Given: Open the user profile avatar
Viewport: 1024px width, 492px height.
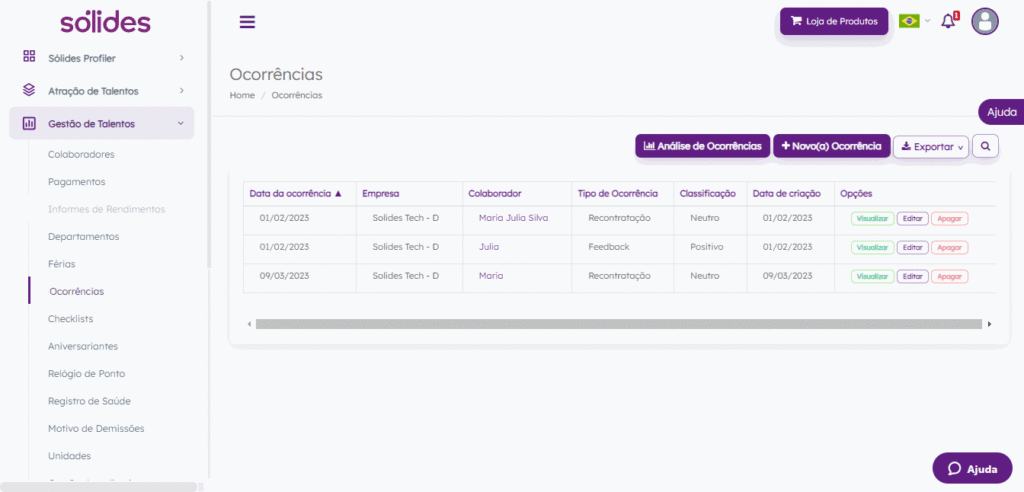Looking at the screenshot, I should (x=985, y=22).
